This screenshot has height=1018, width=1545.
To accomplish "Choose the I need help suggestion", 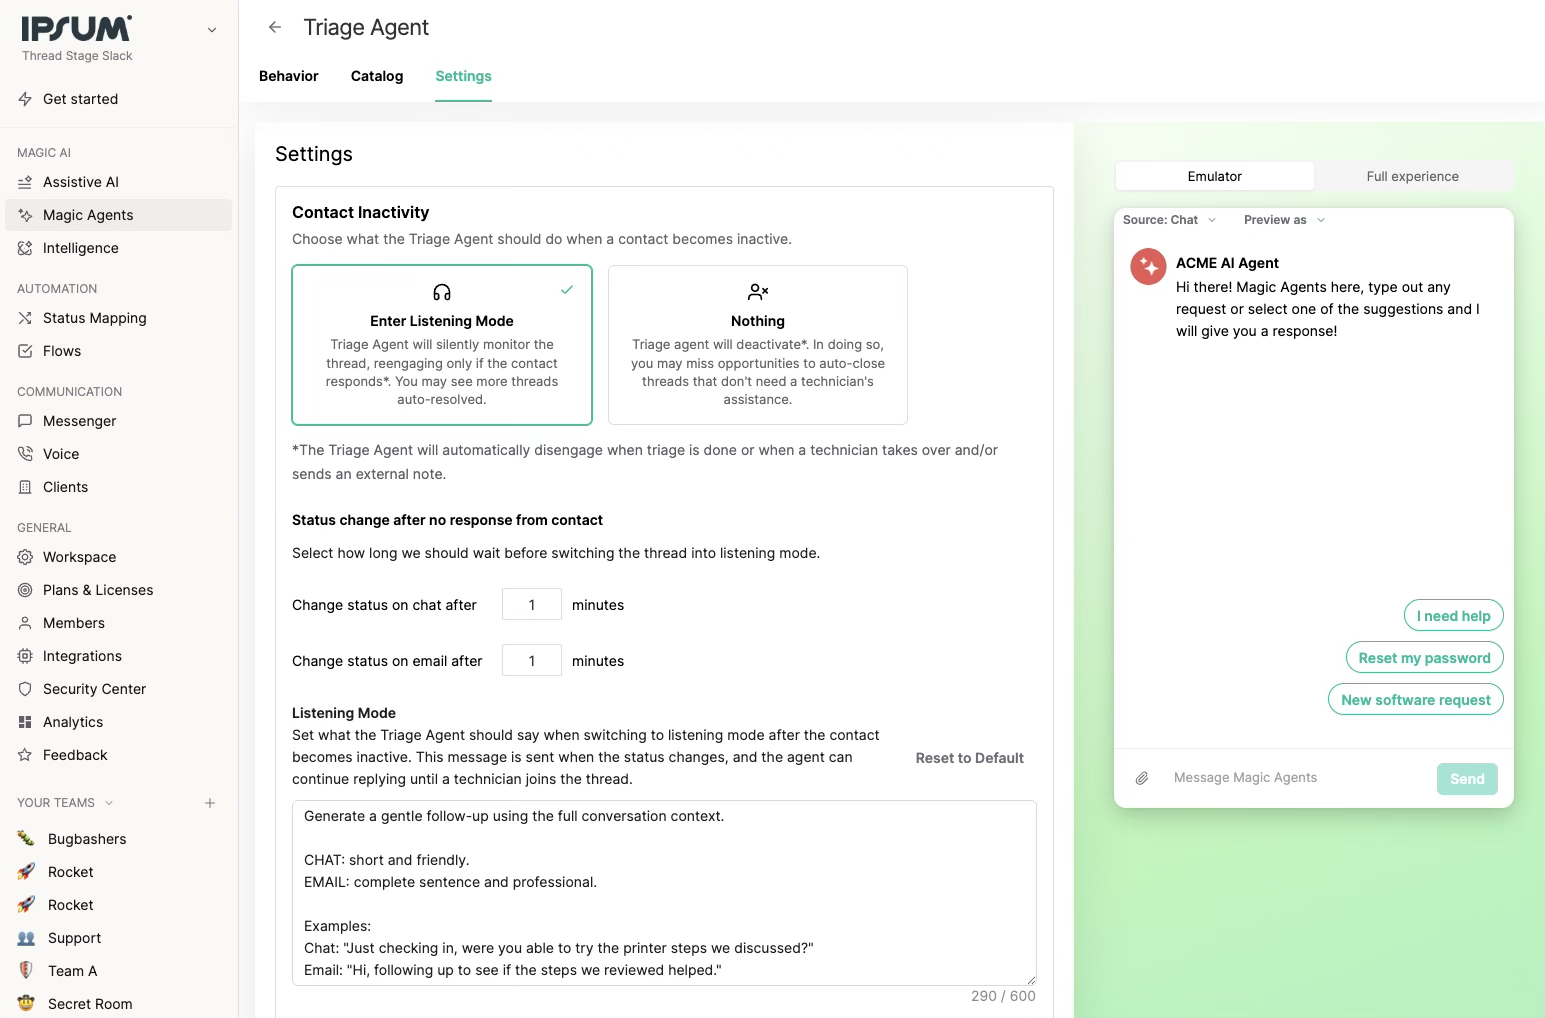I will coord(1453,616).
